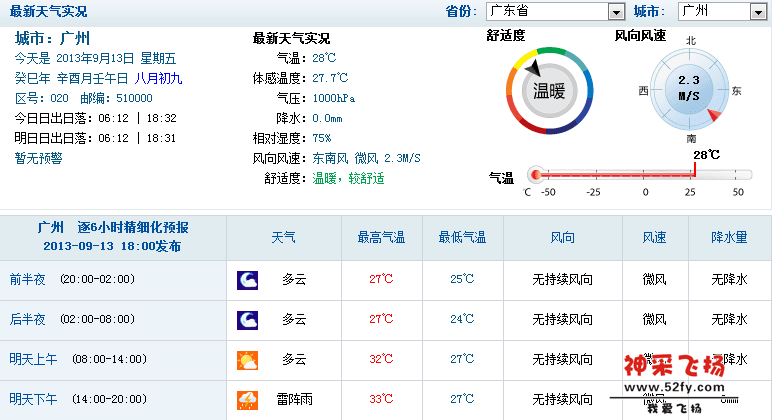The image size is (776, 420).
Task: Click the 天气 column header
Action: [x=284, y=237]
